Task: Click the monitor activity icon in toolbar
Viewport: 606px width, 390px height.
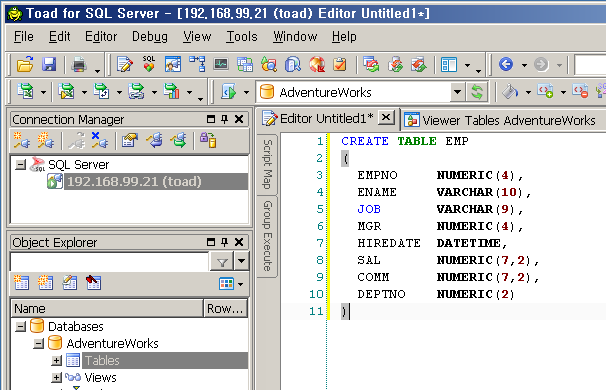Action: click(x=221, y=64)
